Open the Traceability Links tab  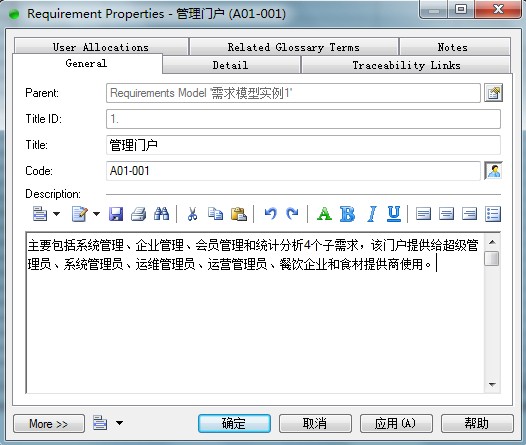point(406,65)
